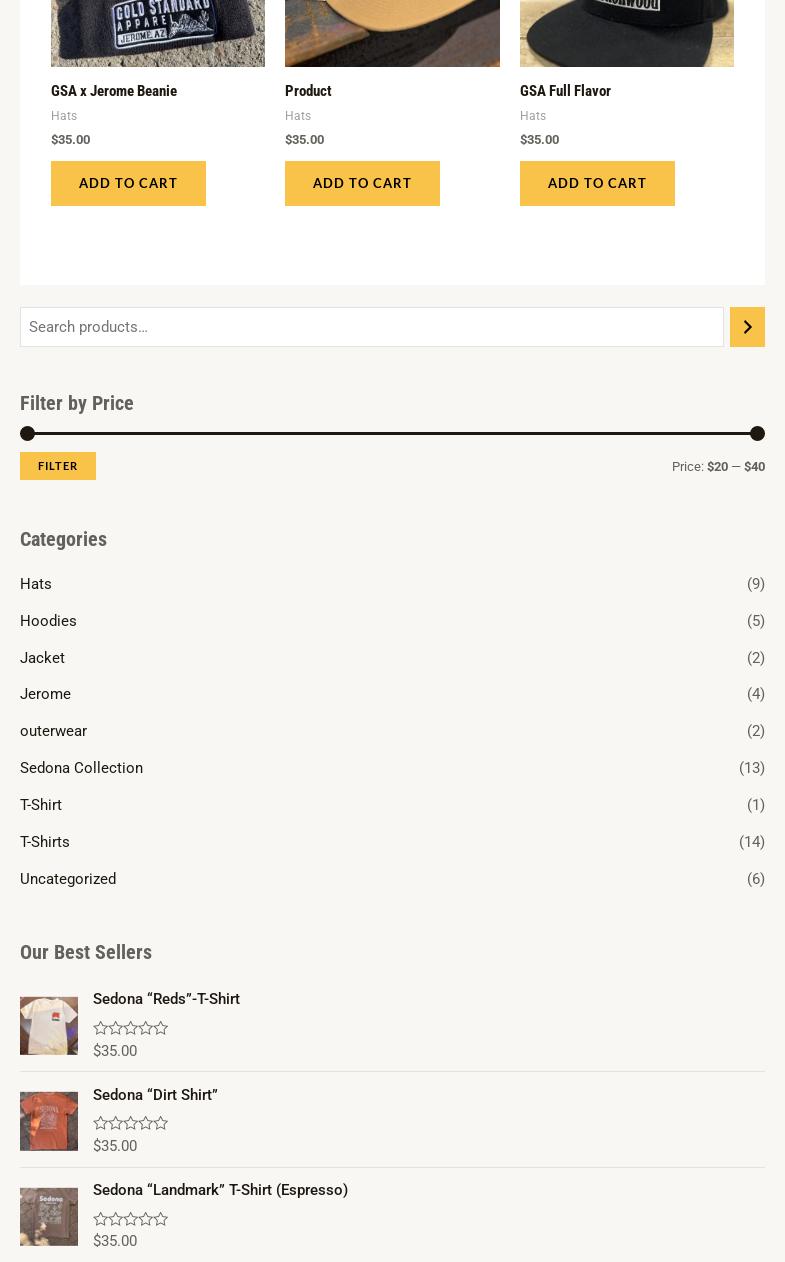
Task: Add GSA Full Flavor hat to cart
Action: point(597,183)
